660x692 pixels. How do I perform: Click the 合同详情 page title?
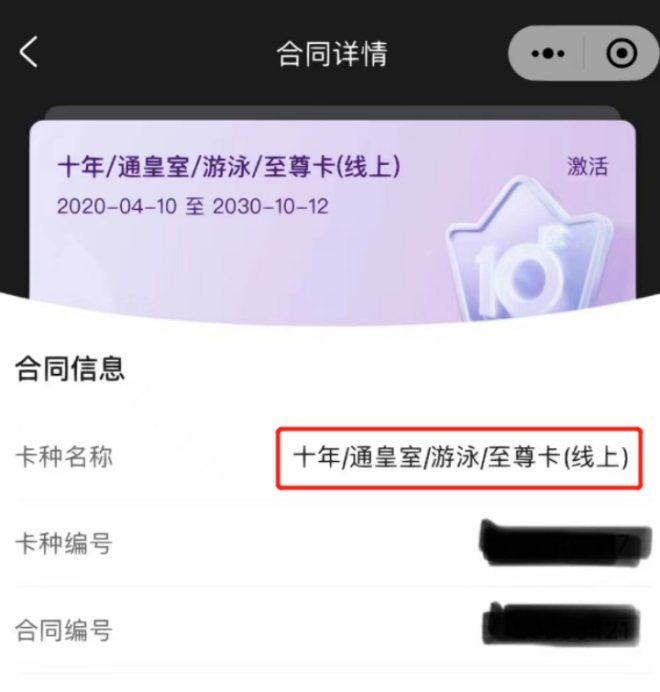332,54
